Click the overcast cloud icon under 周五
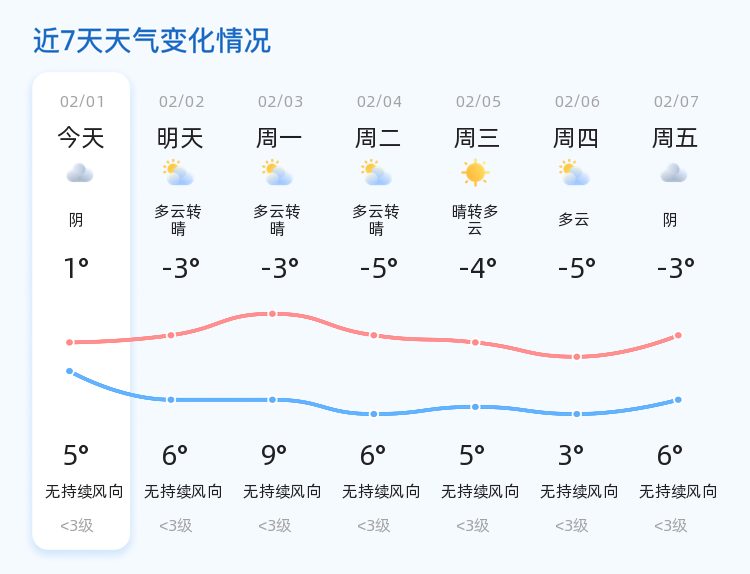The height and width of the screenshot is (574, 750). (673, 173)
